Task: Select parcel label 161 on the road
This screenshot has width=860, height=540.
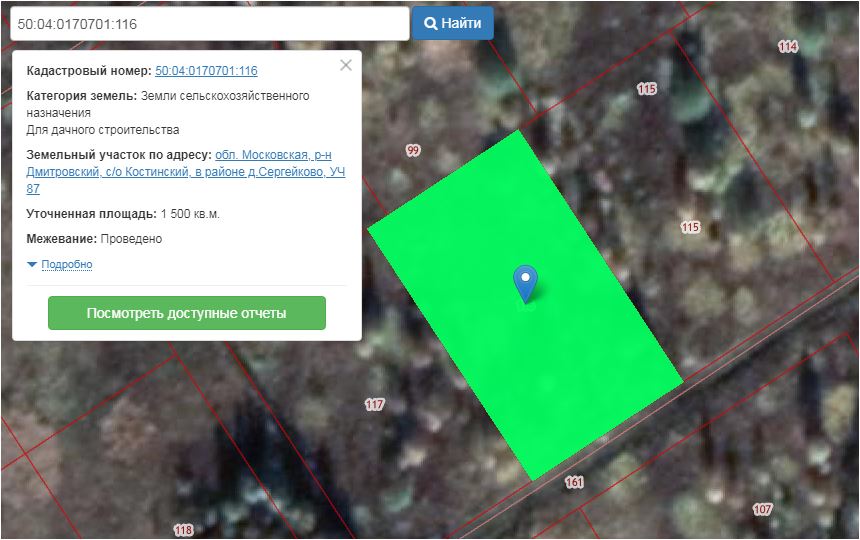Action: point(574,483)
